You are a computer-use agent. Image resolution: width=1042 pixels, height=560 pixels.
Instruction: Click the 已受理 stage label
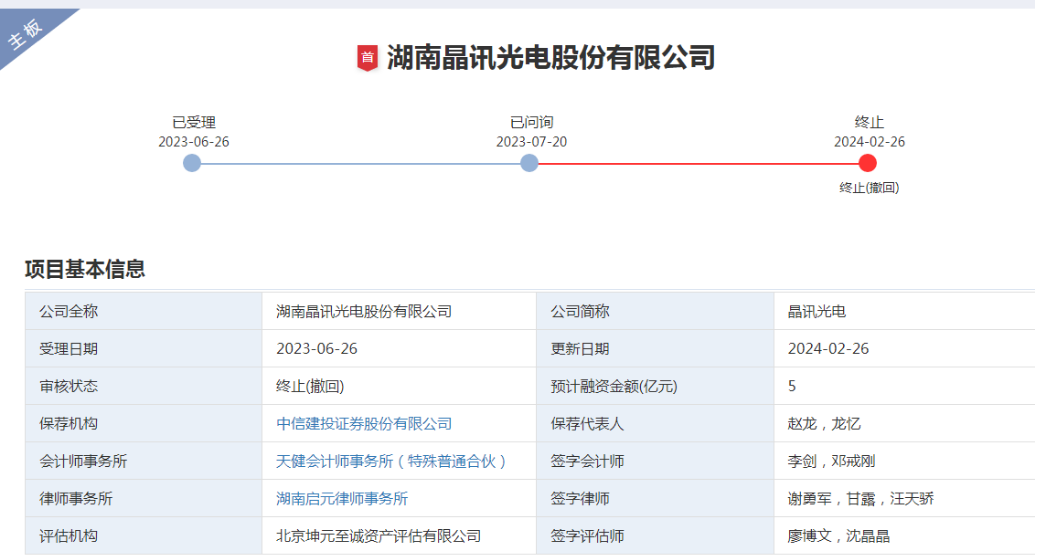(194, 122)
